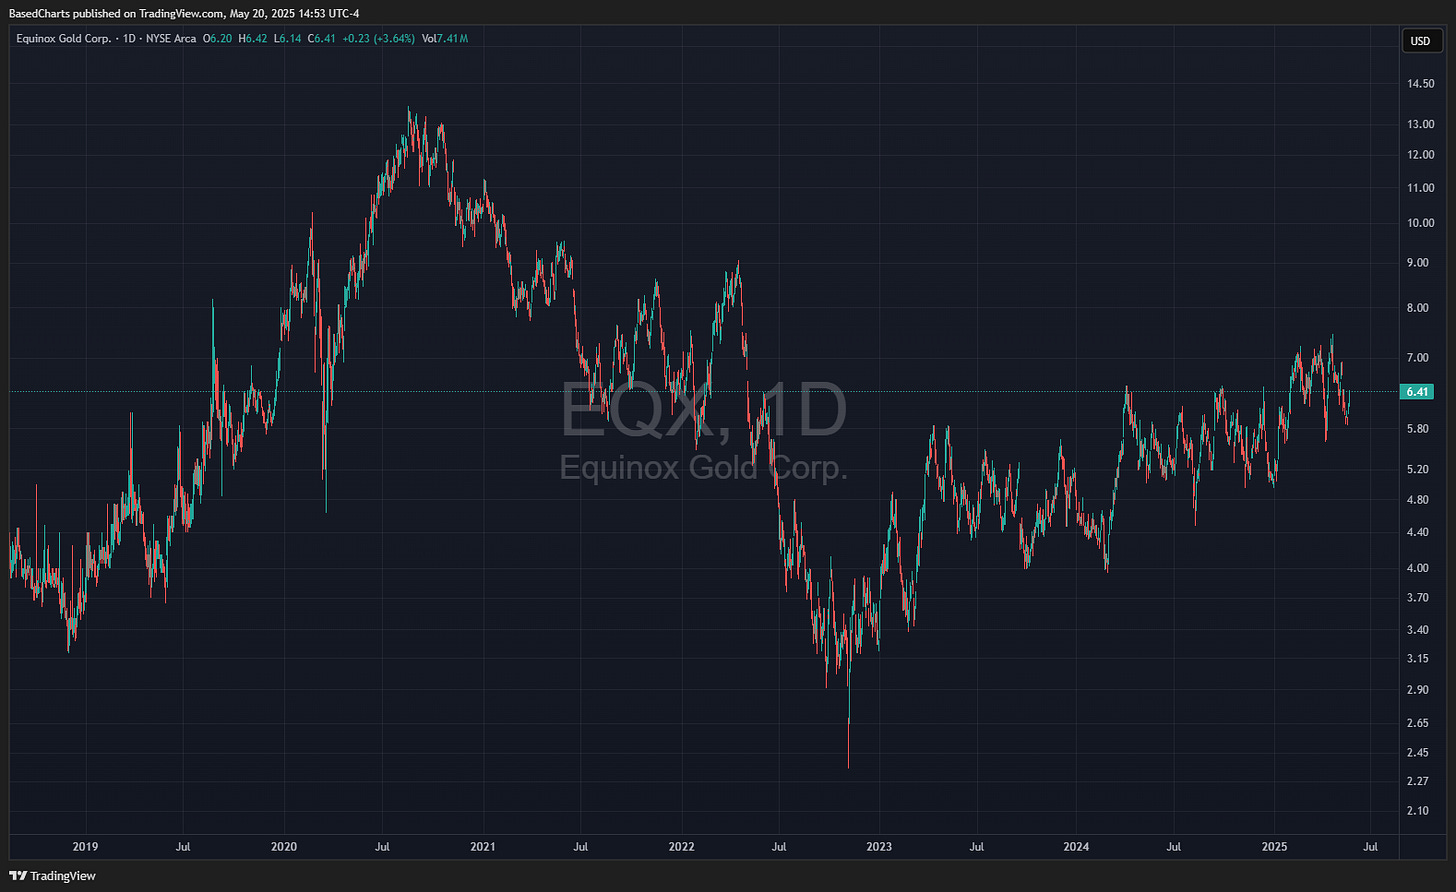1456x892 pixels.
Task: Click the 9.00 price axis label
Action: 1420,263
